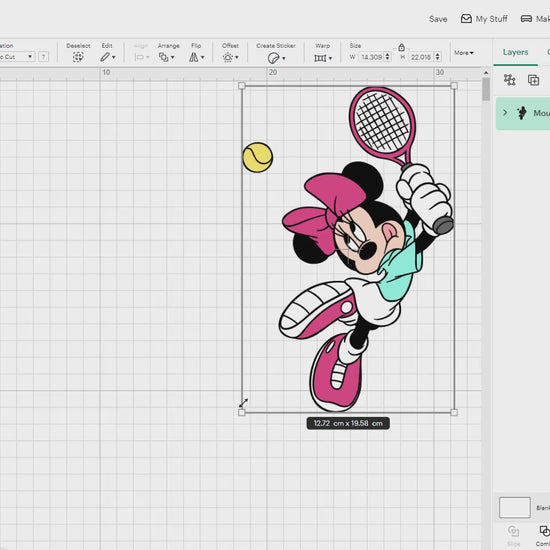Click the bottom-left resize handle
550x550 pixels.
[241, 412]
